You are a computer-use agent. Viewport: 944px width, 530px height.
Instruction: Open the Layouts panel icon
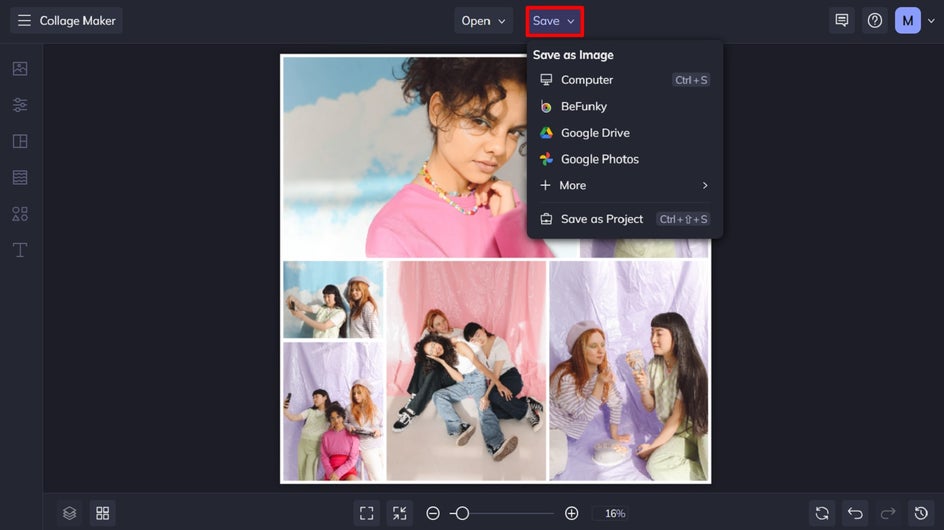[20, 141]
